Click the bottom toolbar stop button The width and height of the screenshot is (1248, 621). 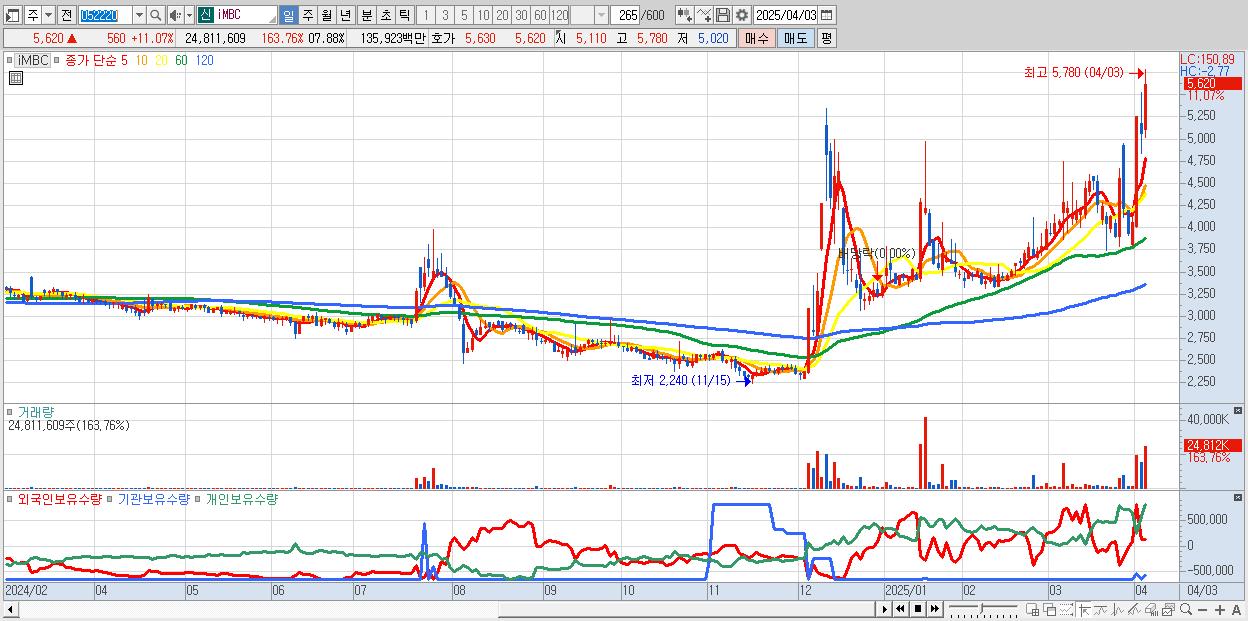coord(918,609)
